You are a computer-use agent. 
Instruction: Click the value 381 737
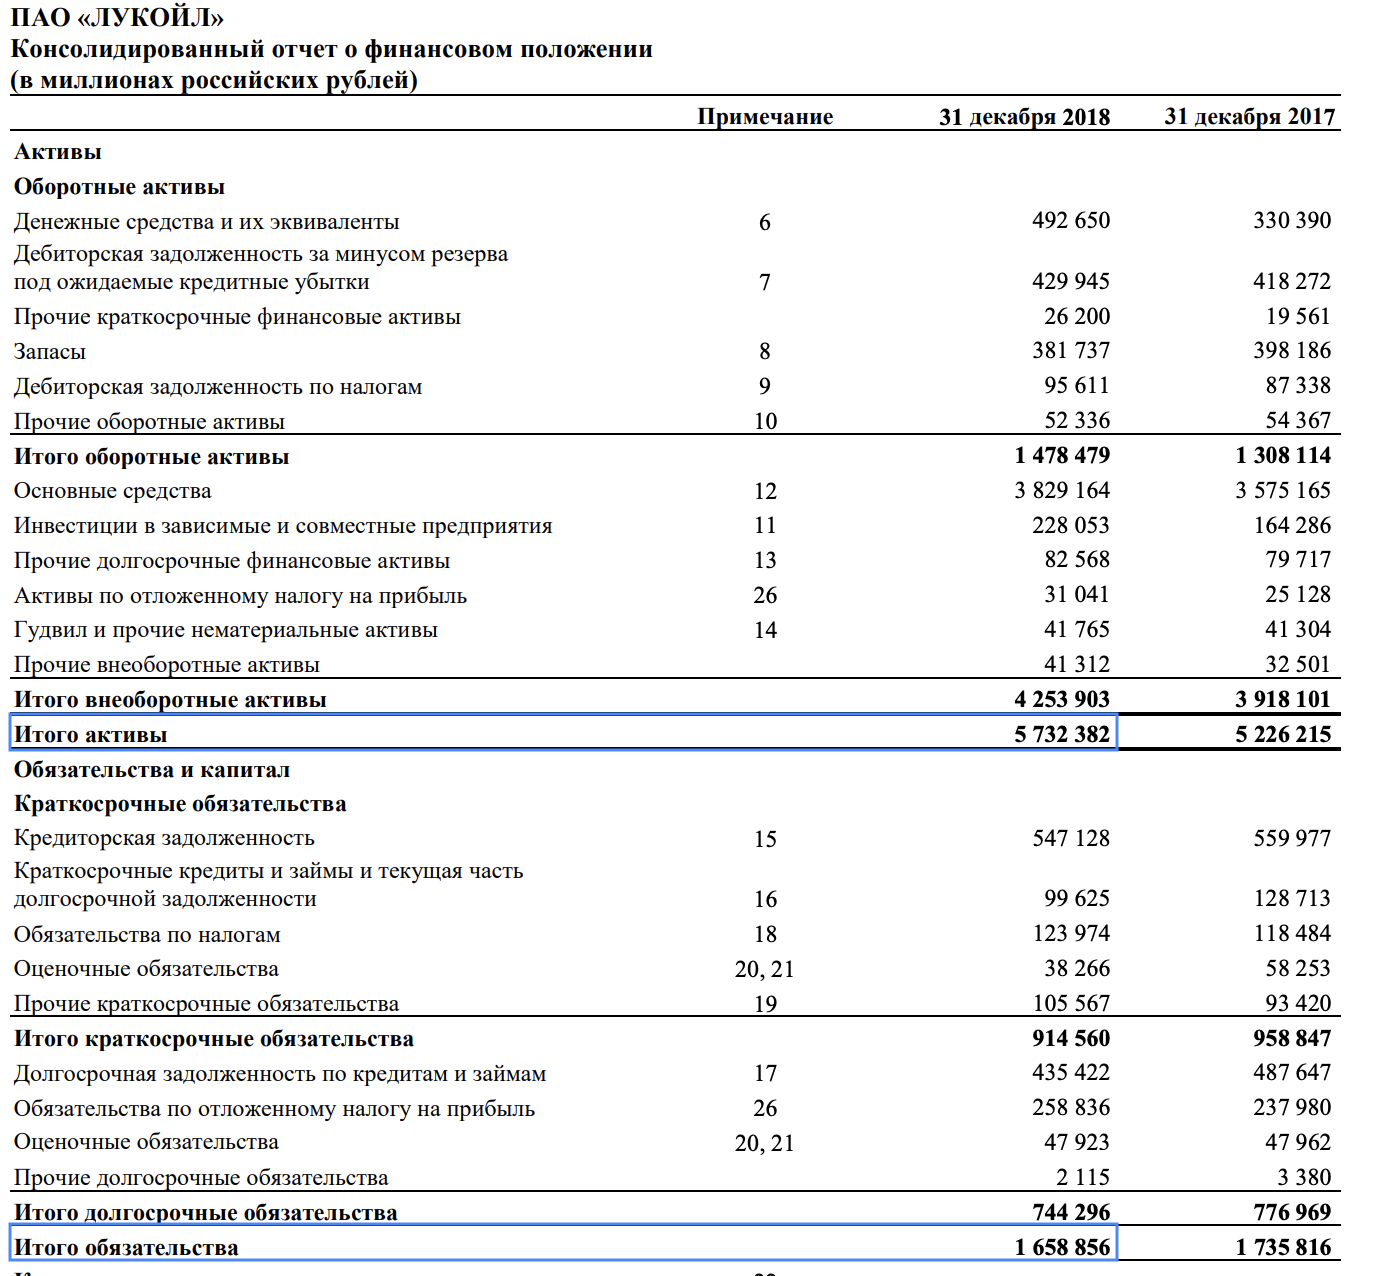[x=1071, y=351]
